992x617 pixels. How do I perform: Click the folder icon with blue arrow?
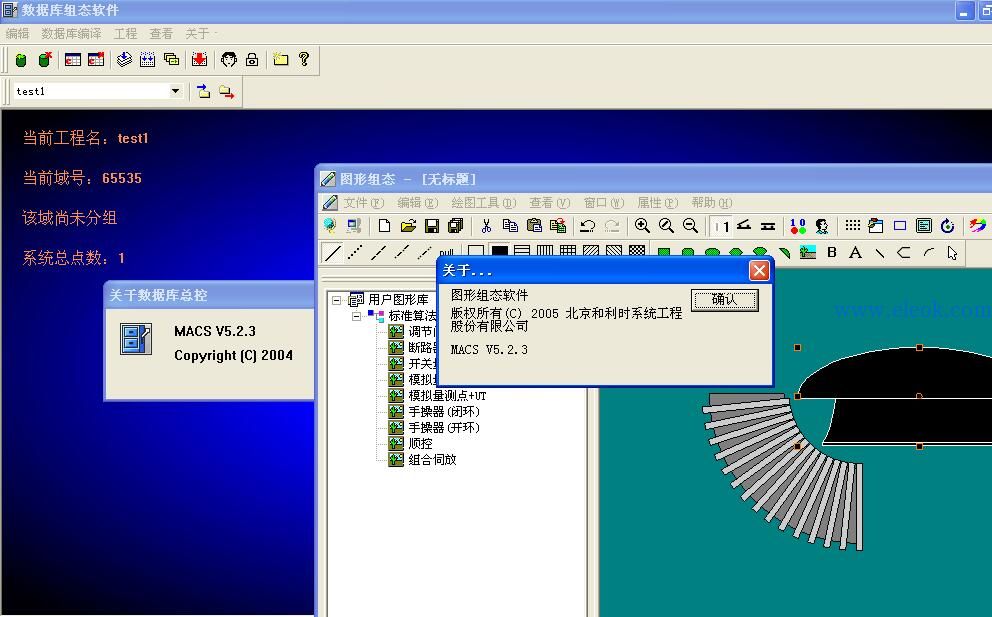point(203,92)
